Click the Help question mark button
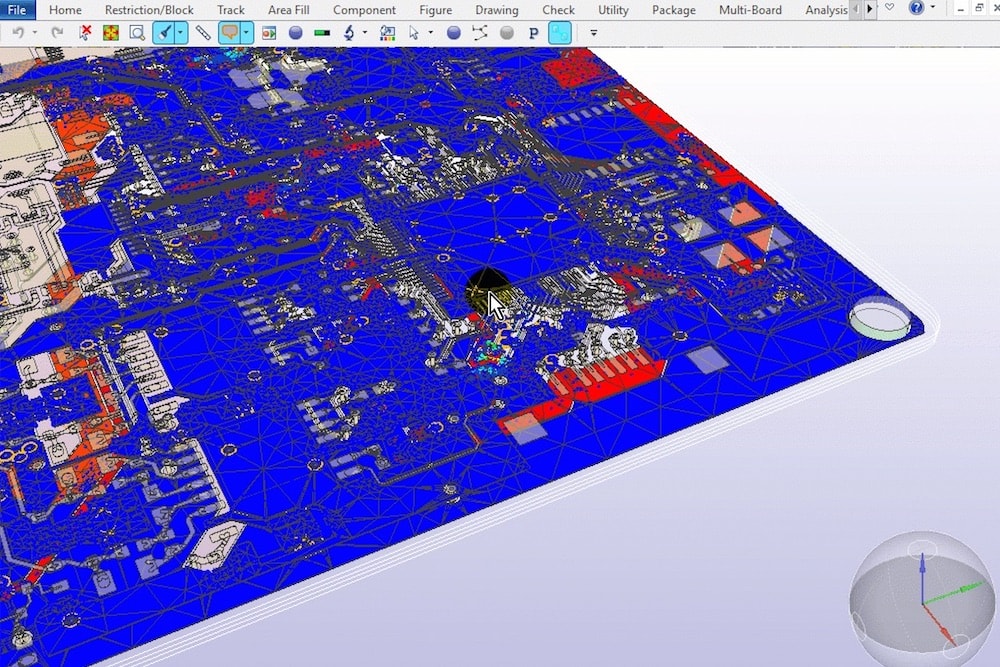 [x=916, y=9]
